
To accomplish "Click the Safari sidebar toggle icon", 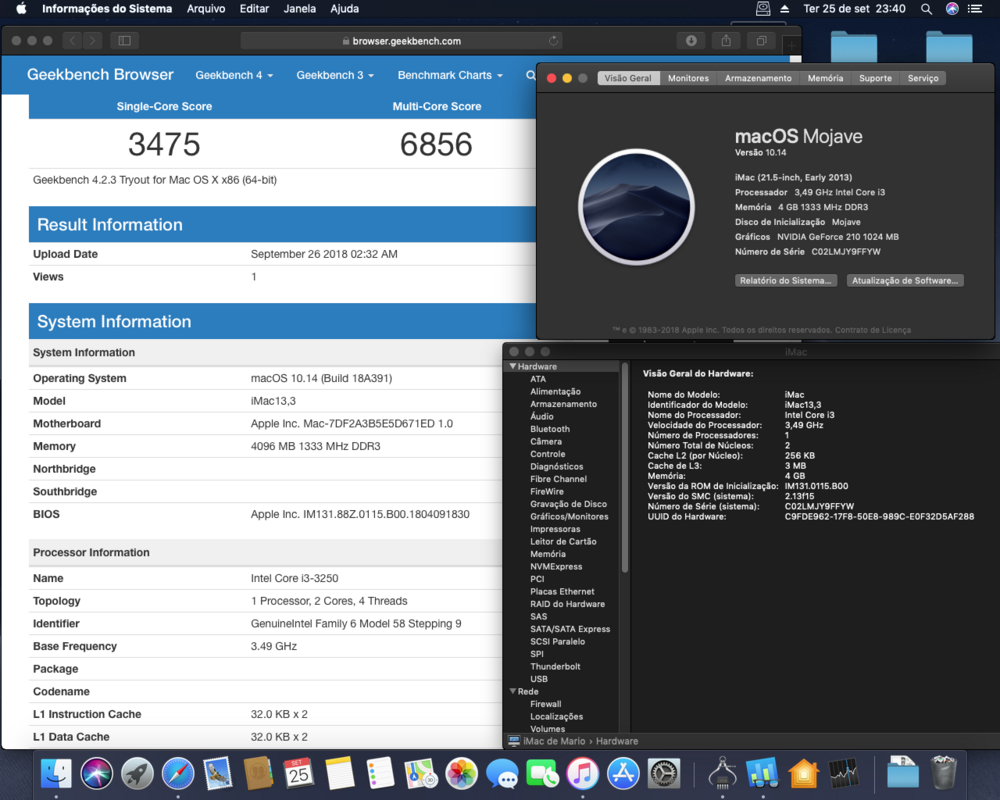I will (x=124, y=41).
